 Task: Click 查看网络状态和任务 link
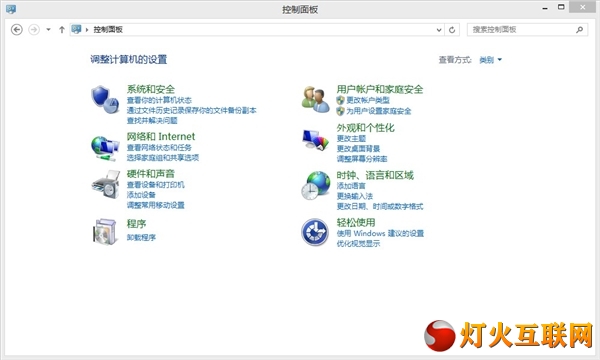pyautogui.click(x=159, y=147)
